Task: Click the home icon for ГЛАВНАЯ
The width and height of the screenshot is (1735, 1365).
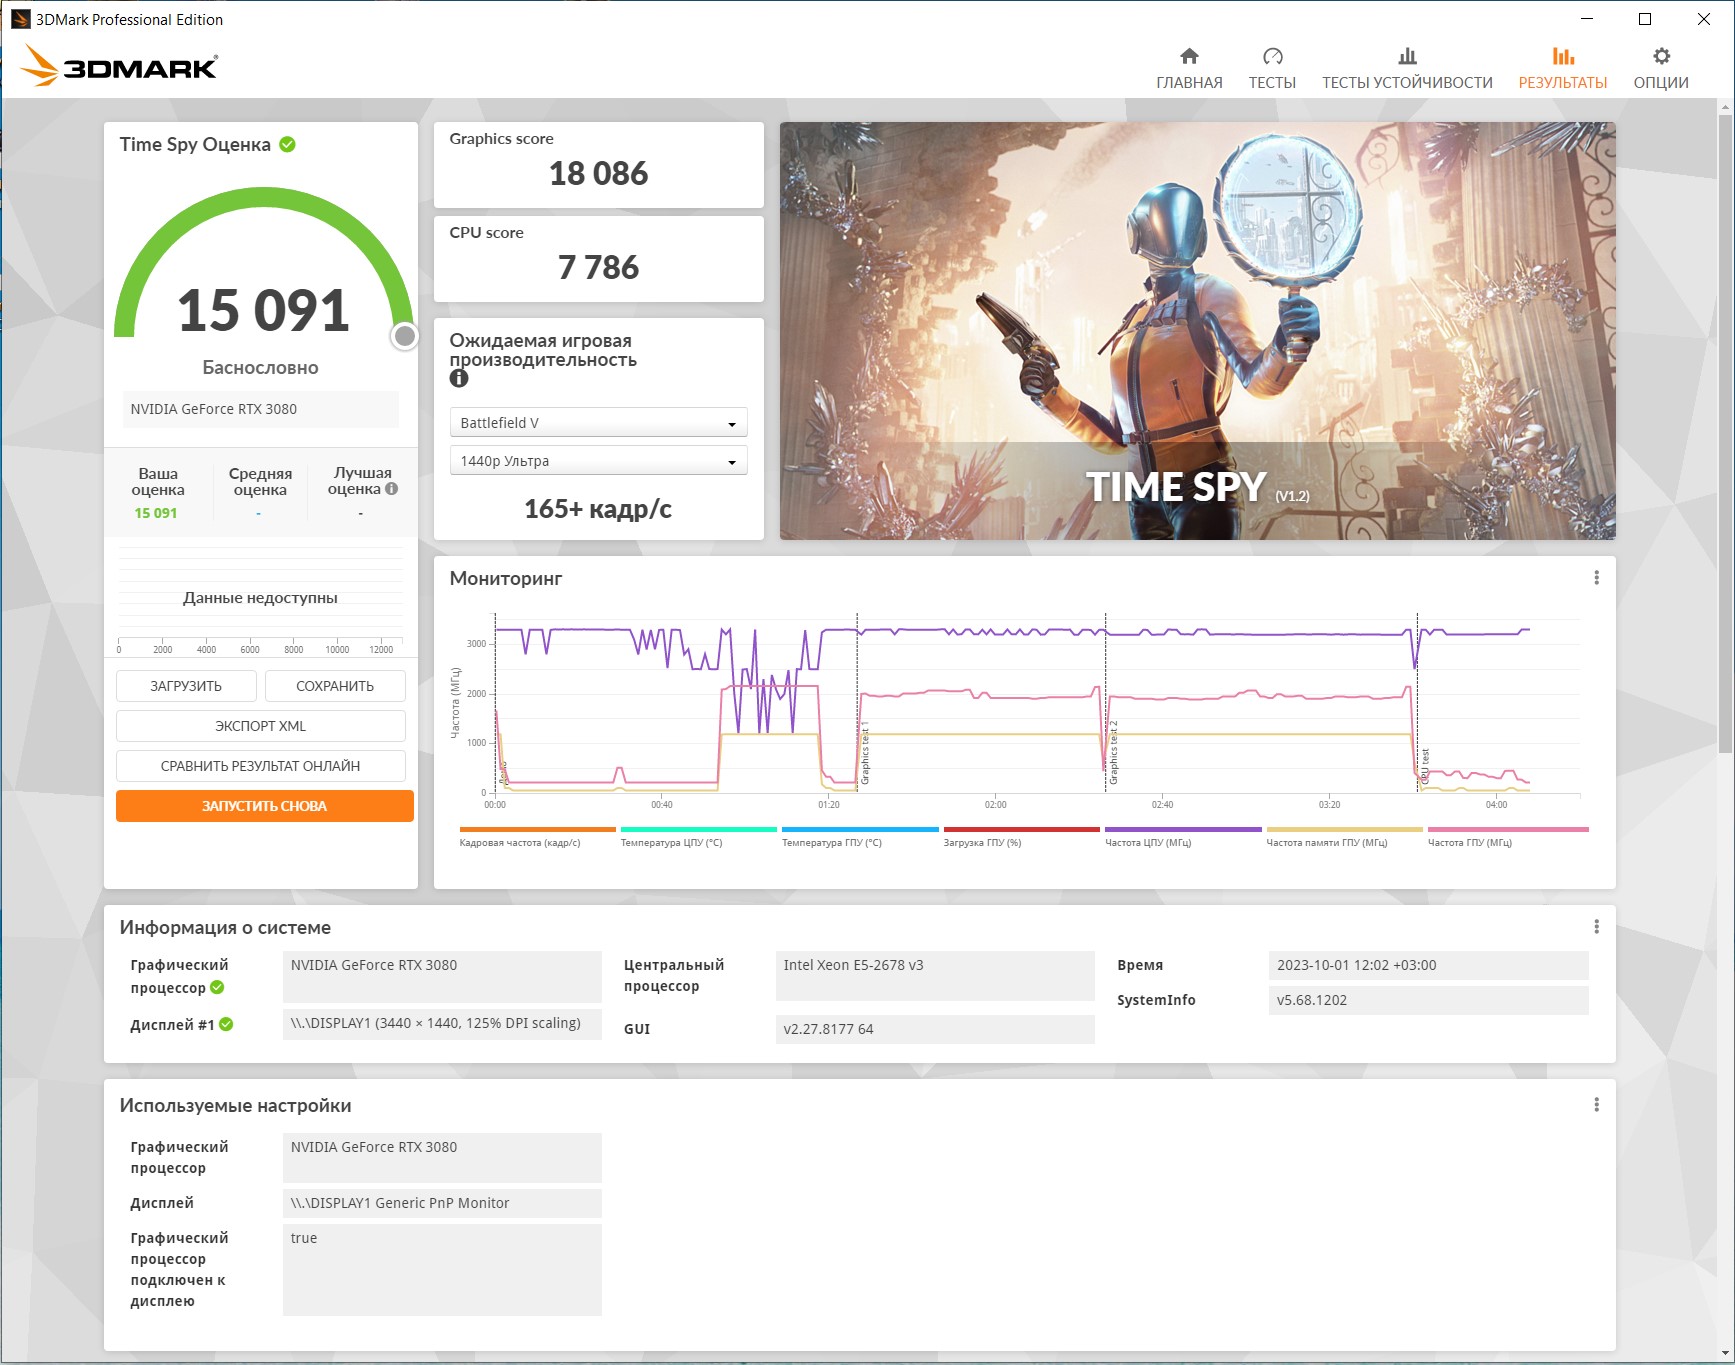Action: [1189, 56]
